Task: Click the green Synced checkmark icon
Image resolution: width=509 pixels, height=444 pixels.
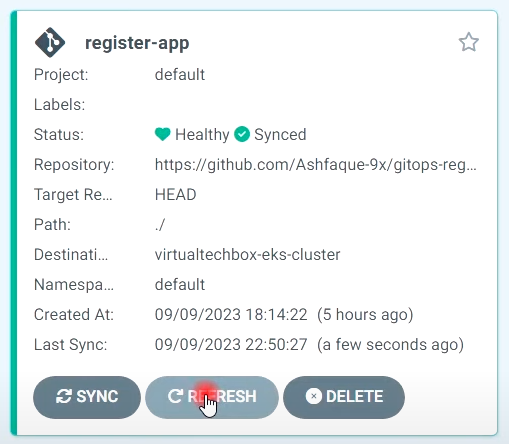Action: [242, 134]
